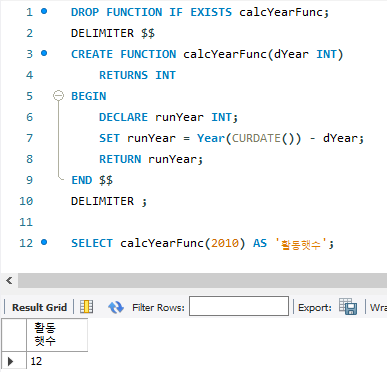This screenshot has width=387, height=372.
Task: Click DECLARE keyword on line 6
Action: (x=123, y=117)
